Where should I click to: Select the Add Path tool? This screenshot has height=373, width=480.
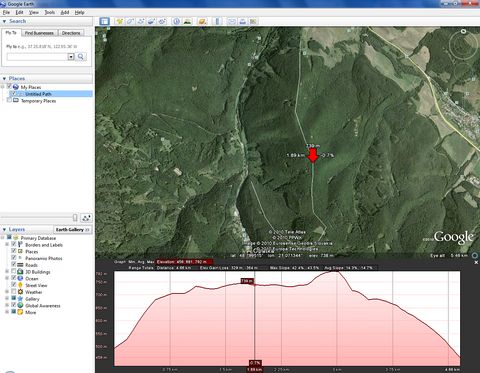pos(141,21)
